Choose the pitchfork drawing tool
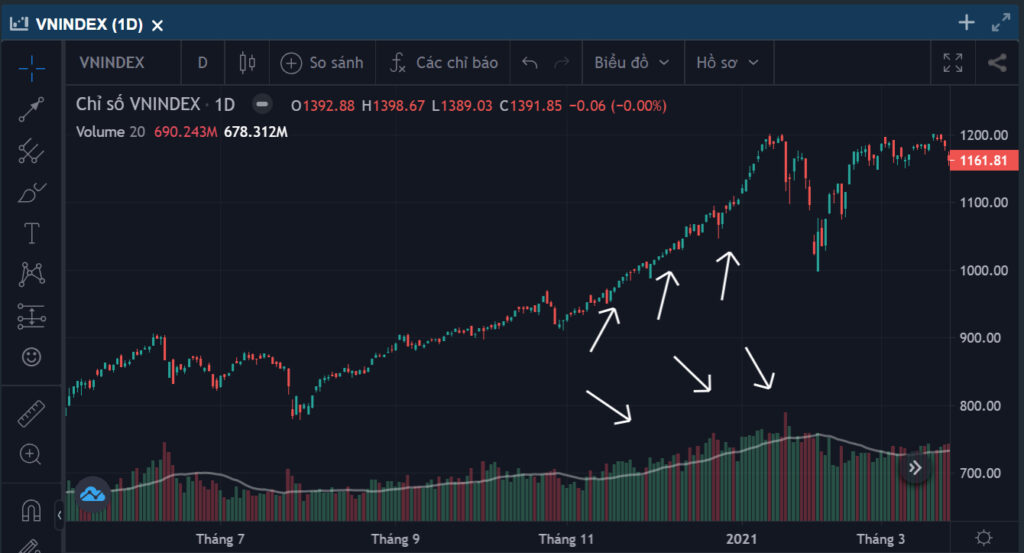This screenshot has height=553, width=1024. (31, 151)
